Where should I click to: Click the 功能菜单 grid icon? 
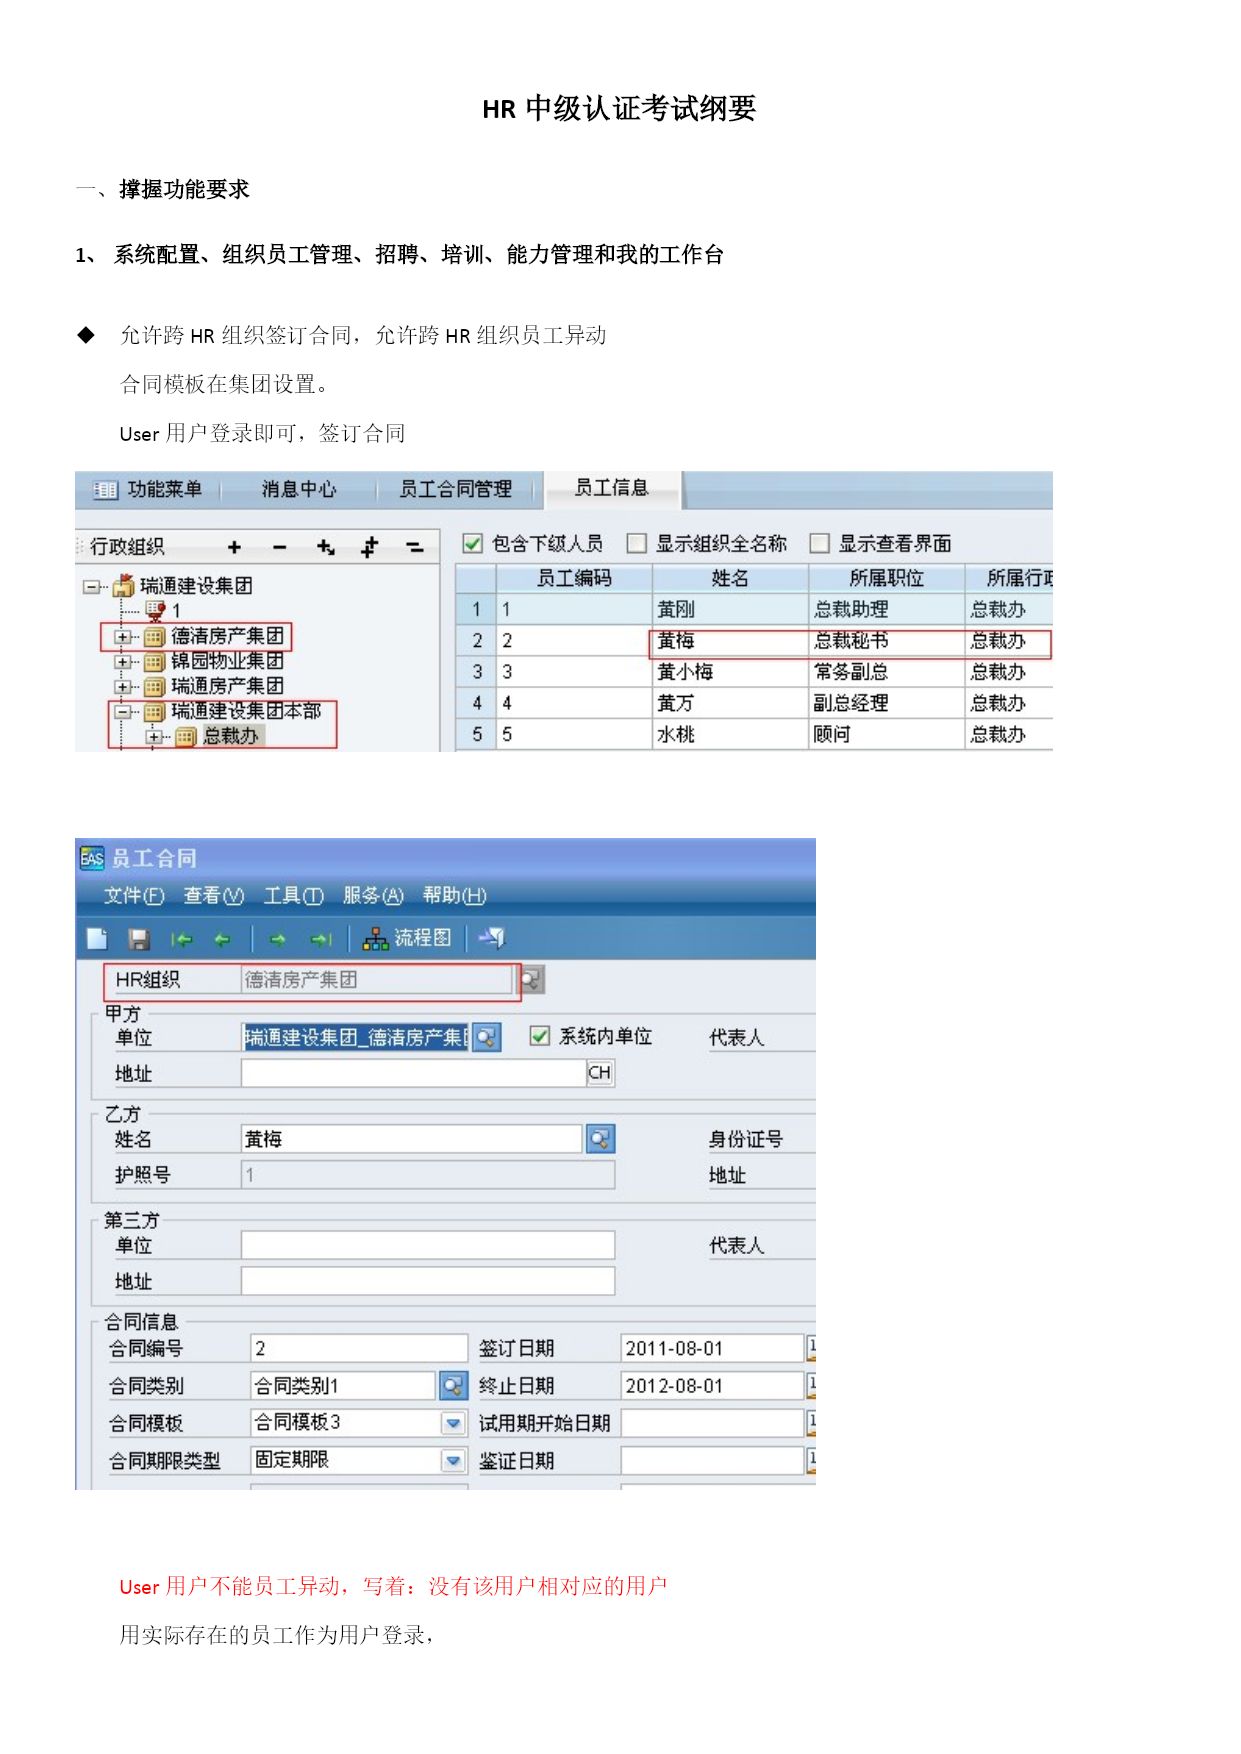tap(105, 490)
